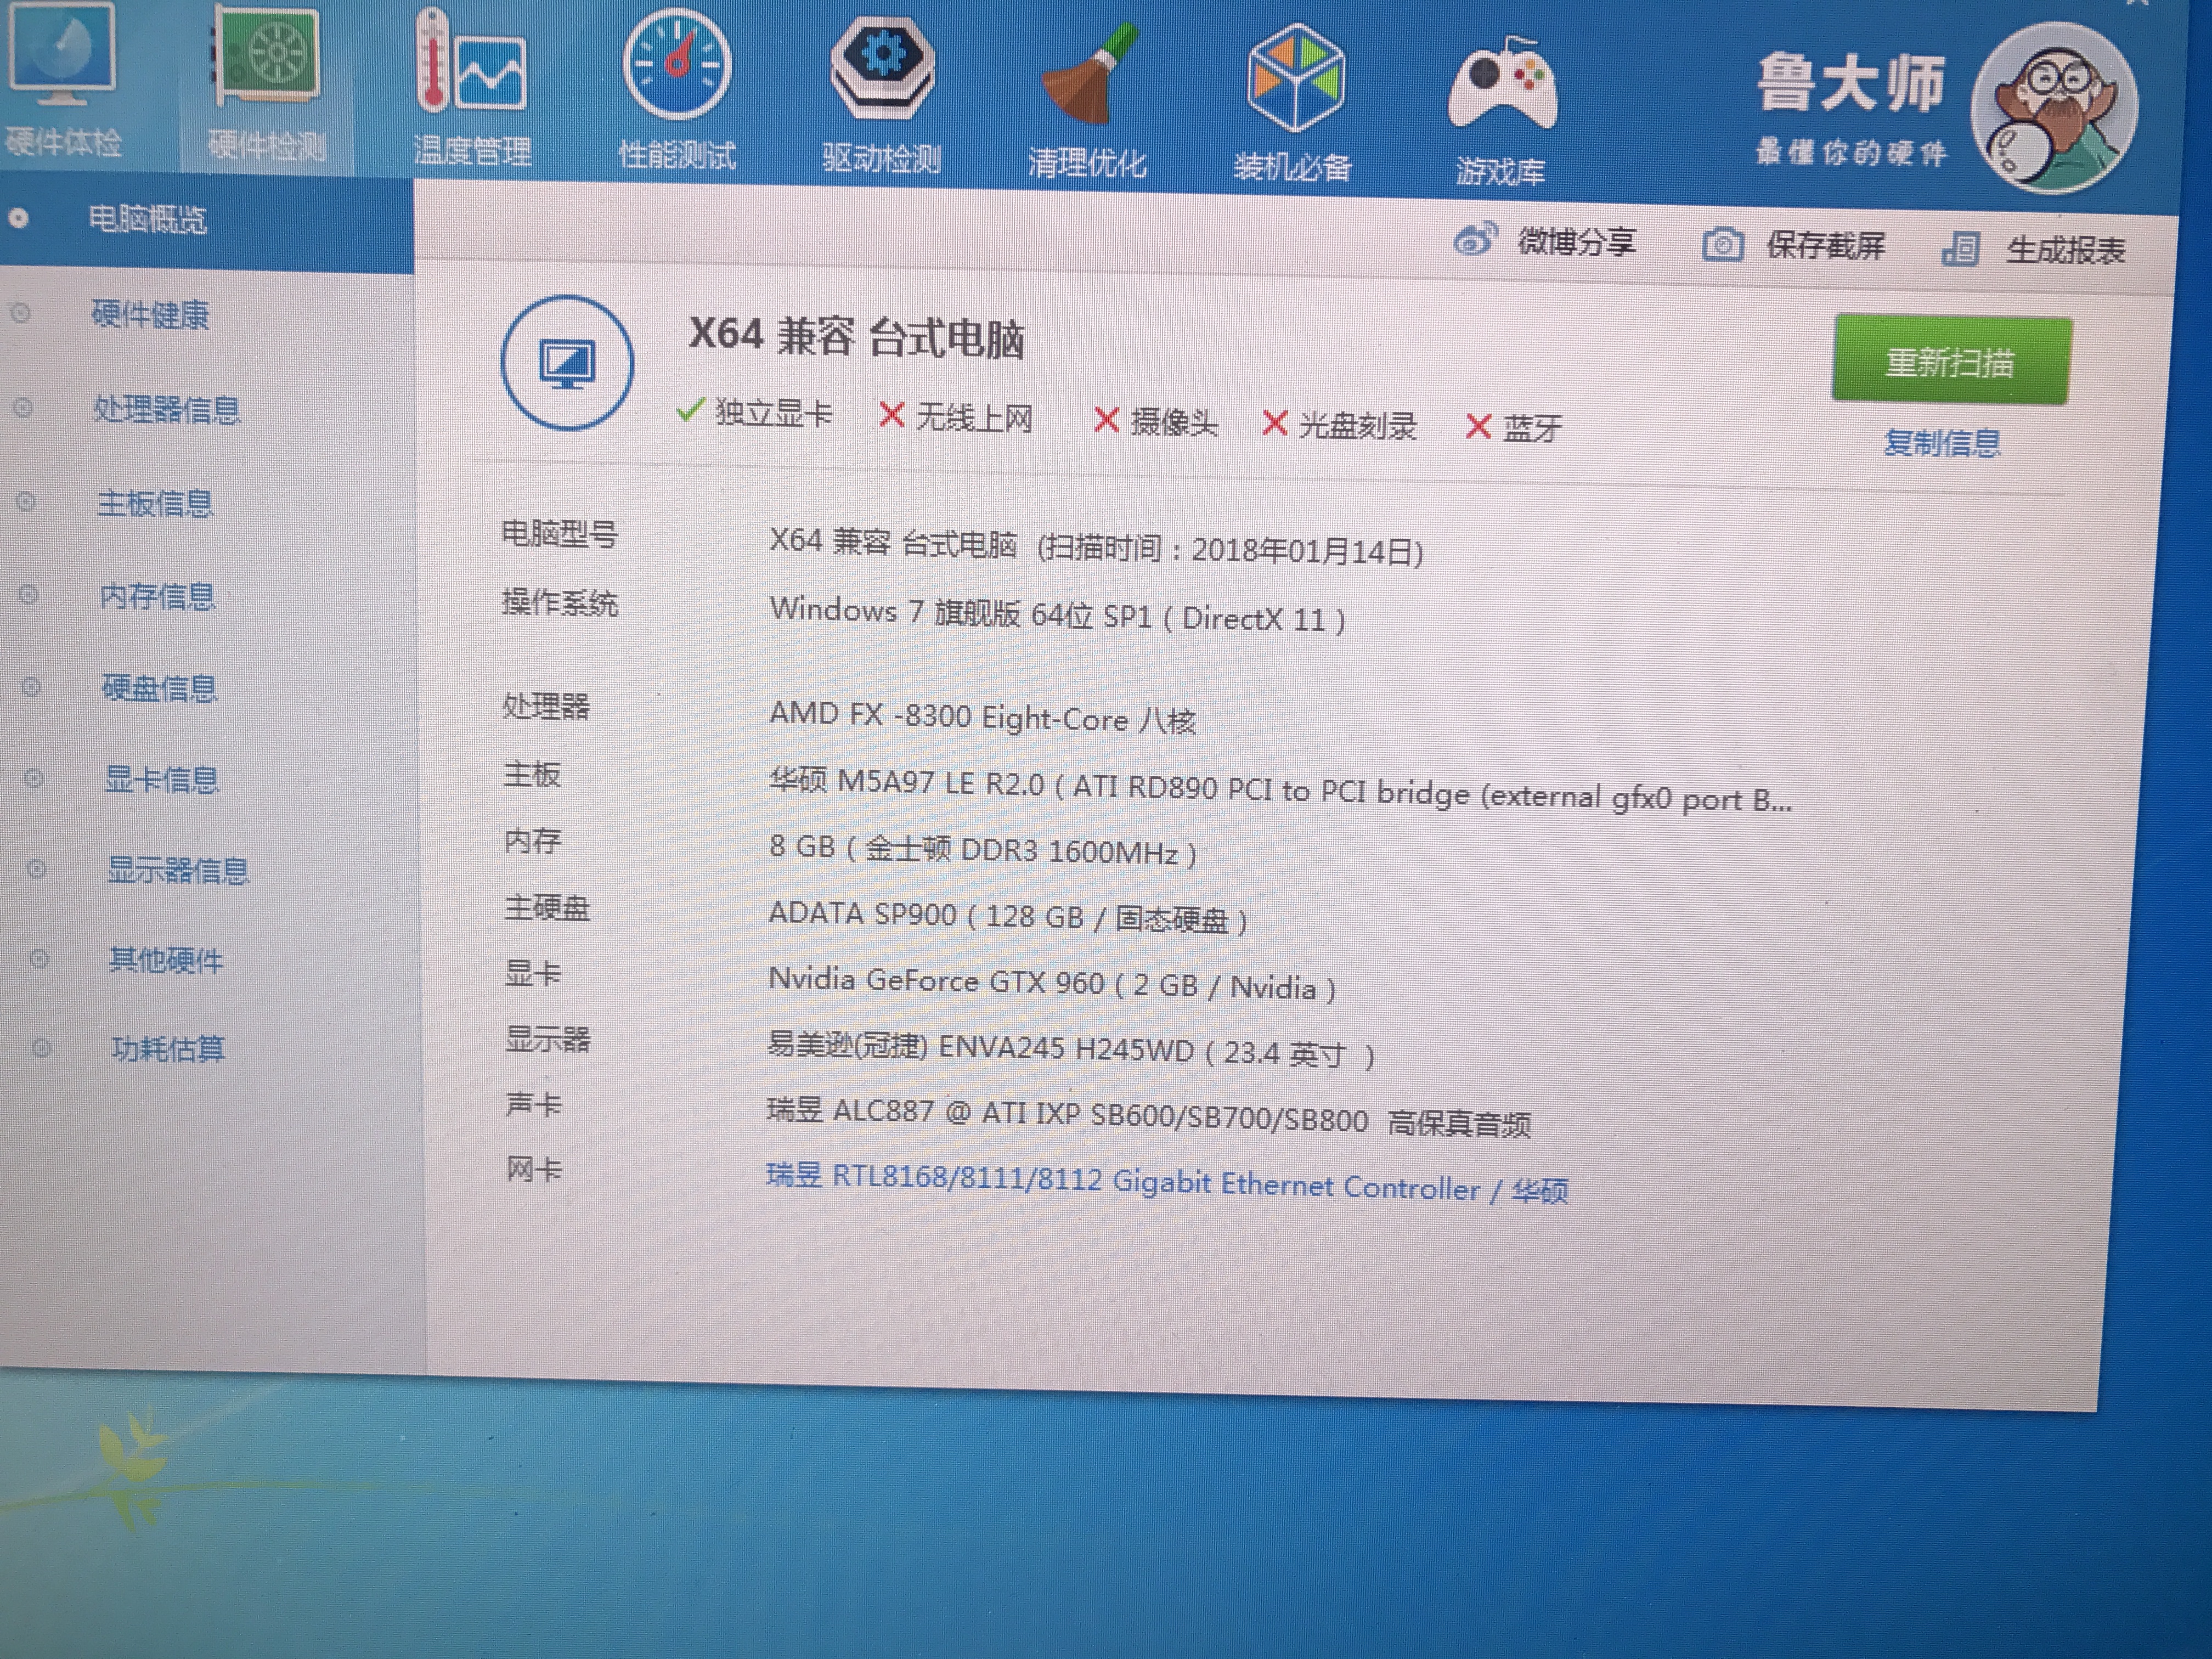The height and width of the screenshot is (1659, 2212).
Task: Click 生成报表 text
Action: (2066, 250)
